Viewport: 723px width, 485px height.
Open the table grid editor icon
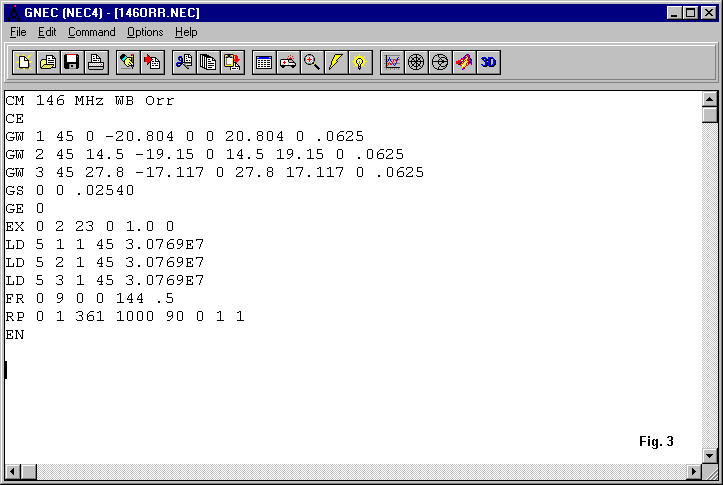click(x=264, y=62)
